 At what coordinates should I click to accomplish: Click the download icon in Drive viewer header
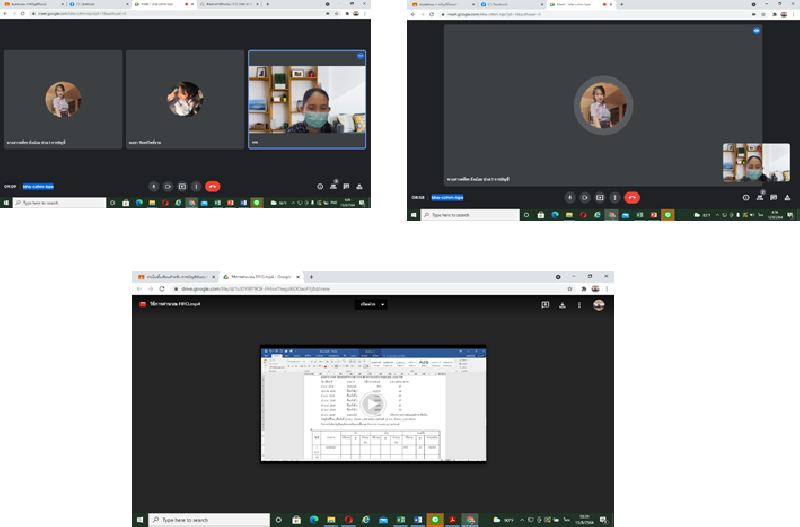click(563, 304)
